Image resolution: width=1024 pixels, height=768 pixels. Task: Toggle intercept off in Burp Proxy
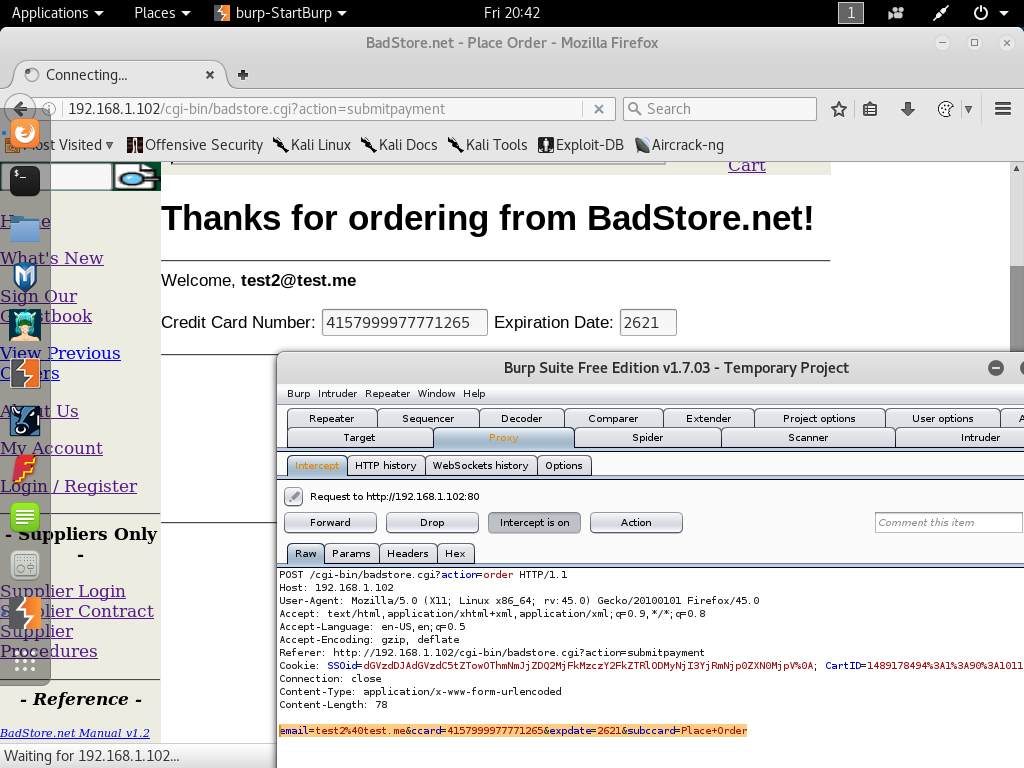(x=534, y=522)
